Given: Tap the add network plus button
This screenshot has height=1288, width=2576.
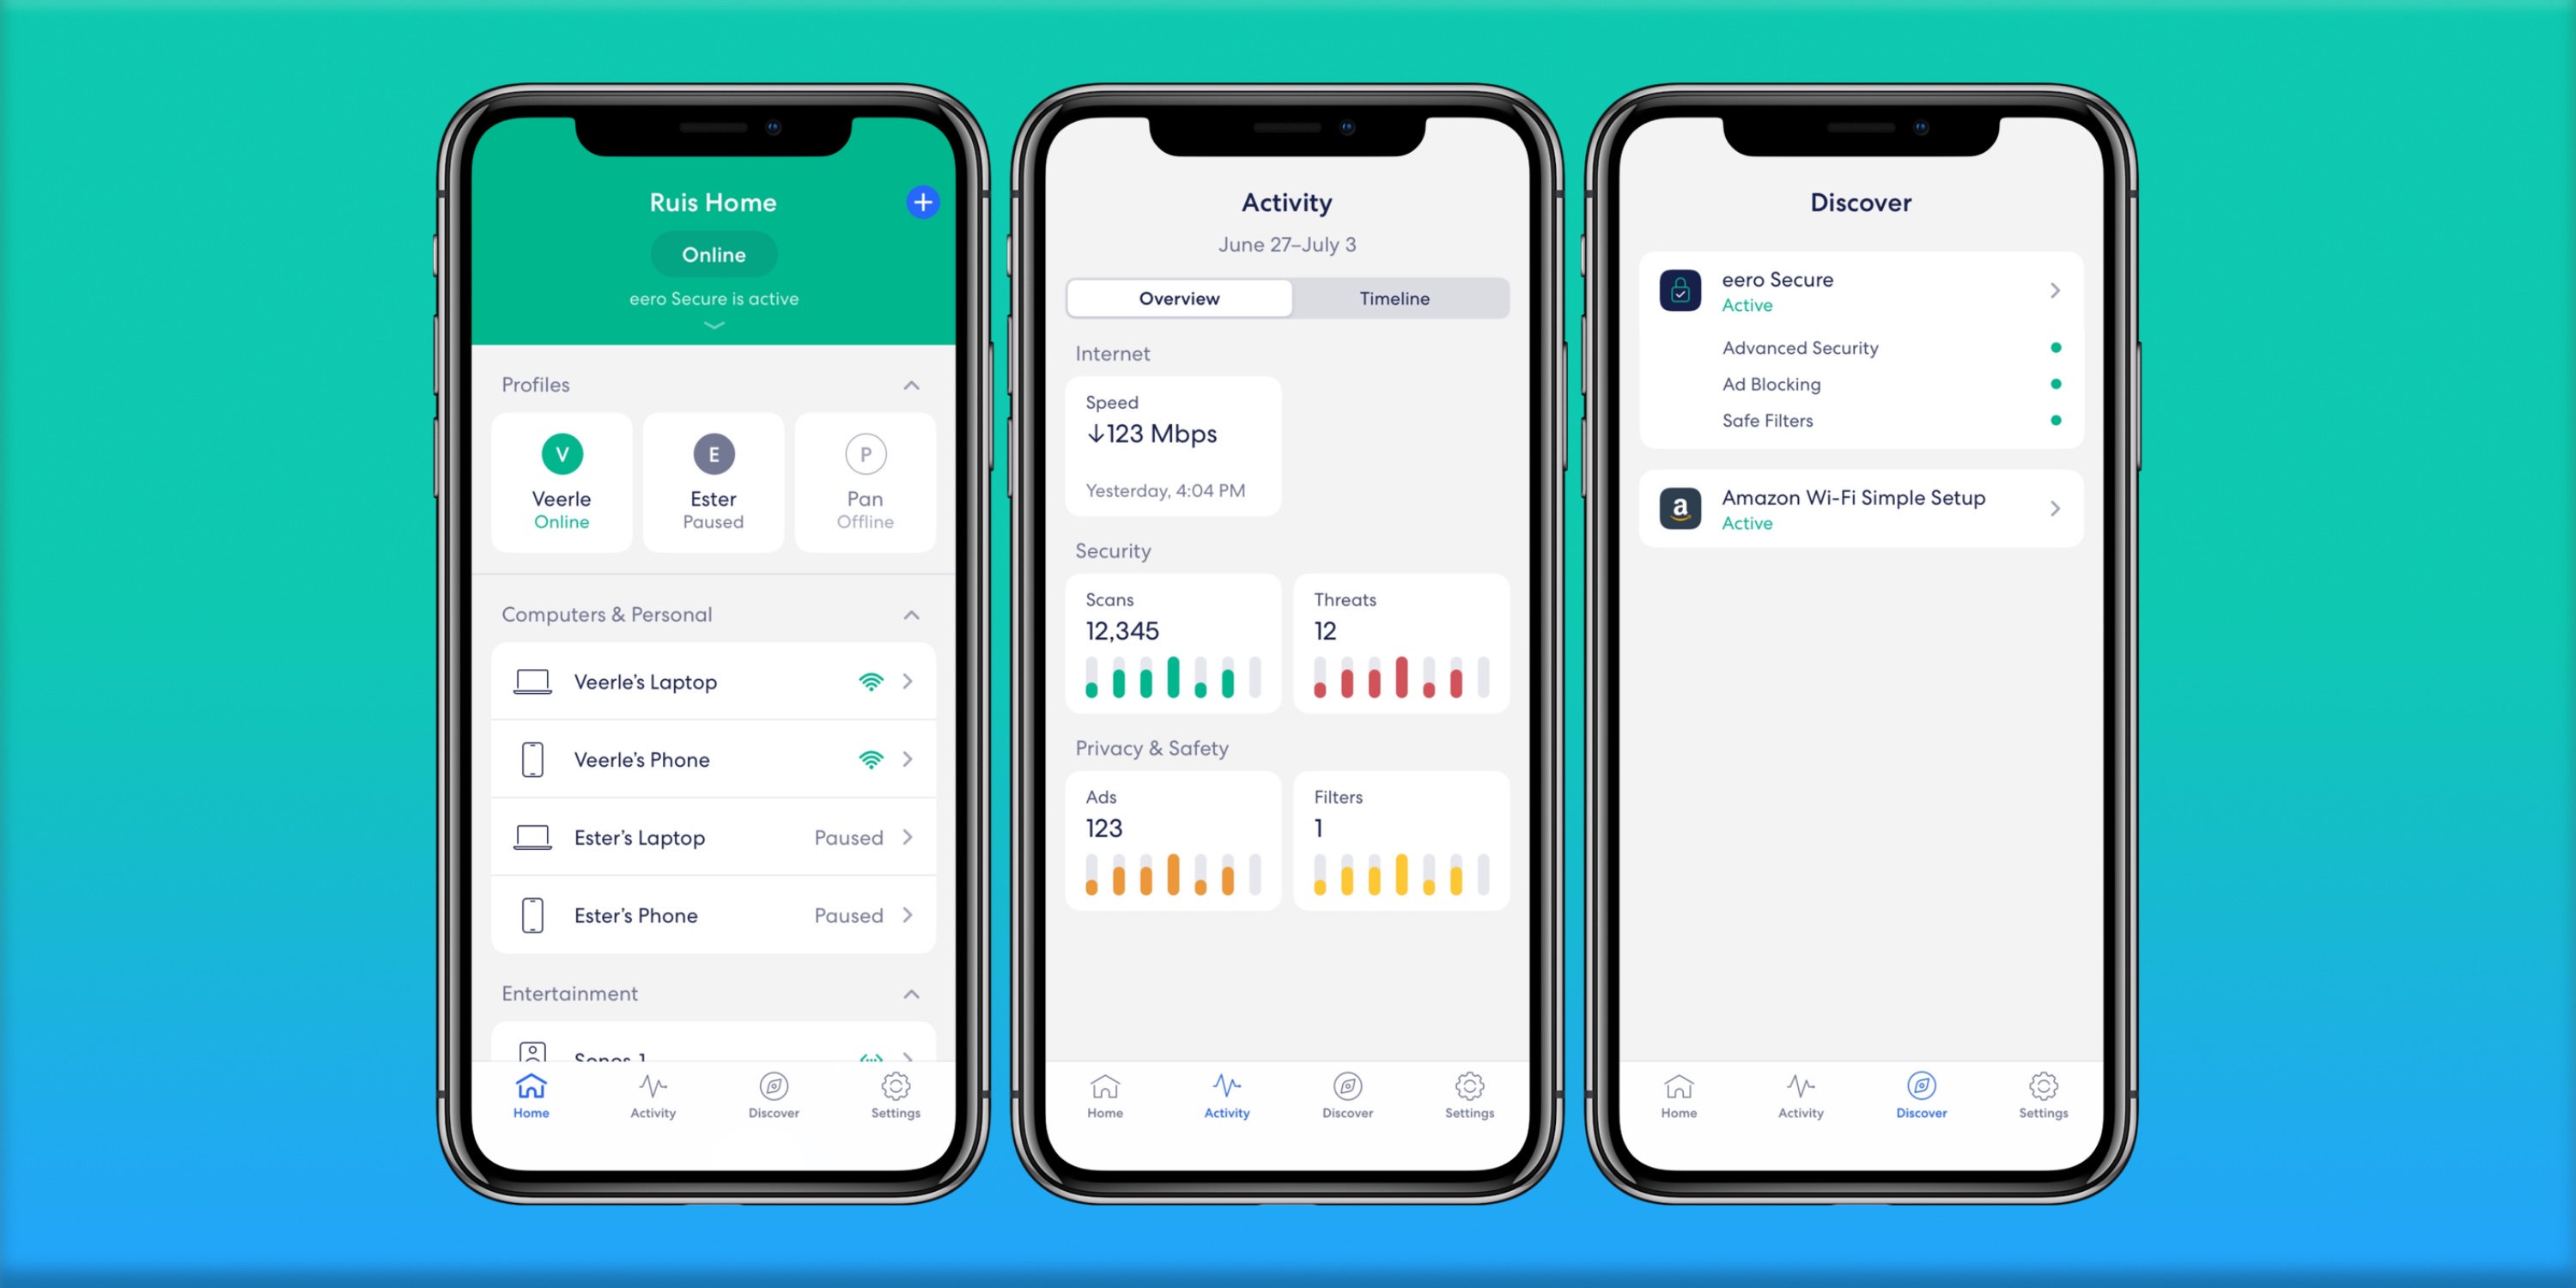Looking at the screenshot, I should pos(920,199).
